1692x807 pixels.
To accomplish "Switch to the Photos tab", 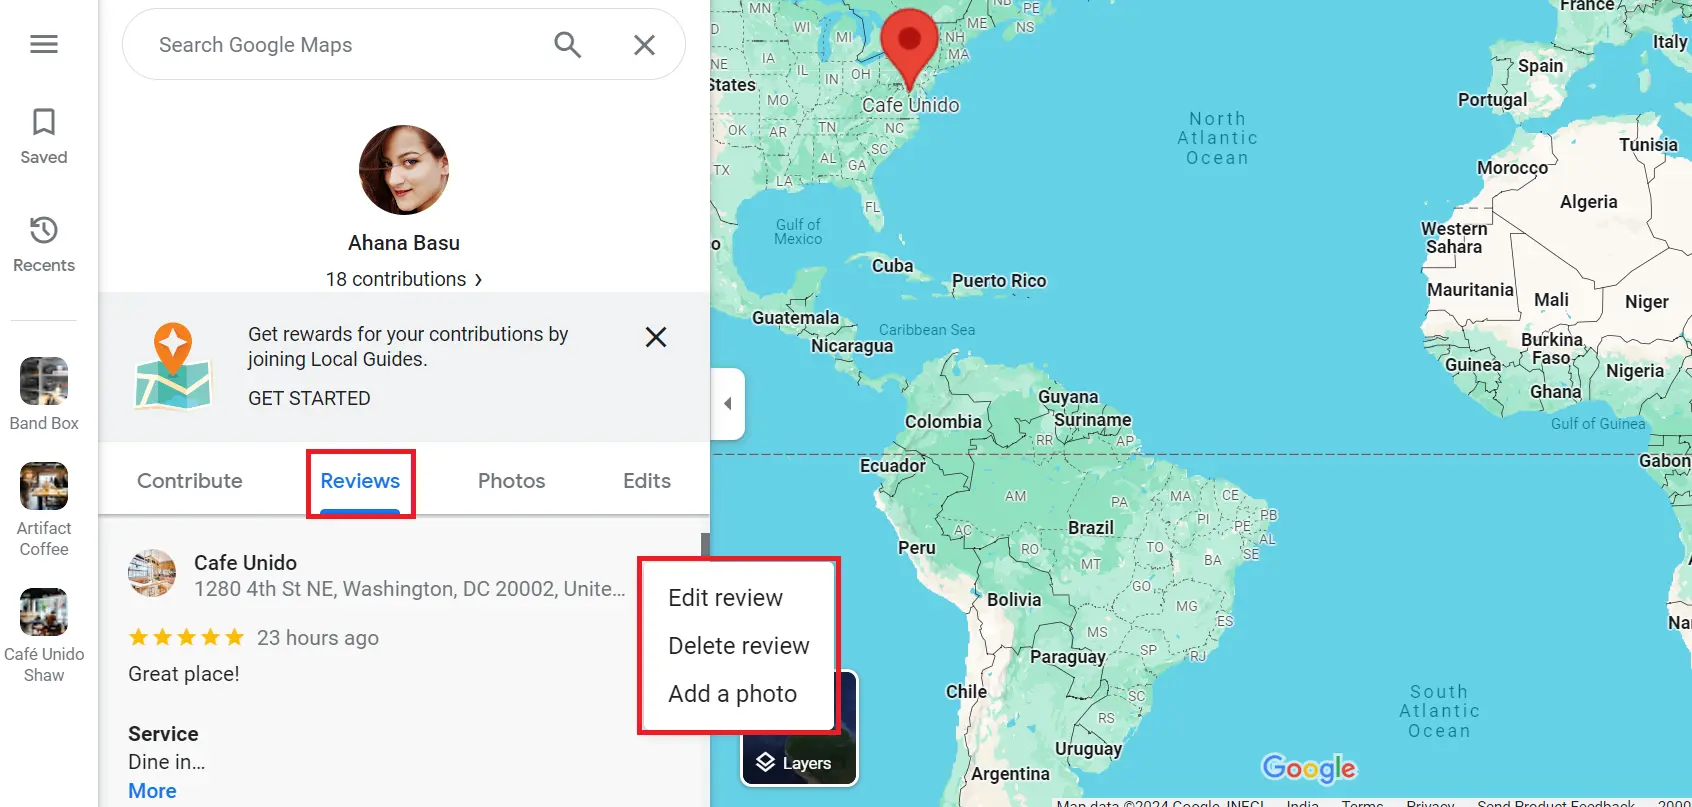I will [511, 481].
